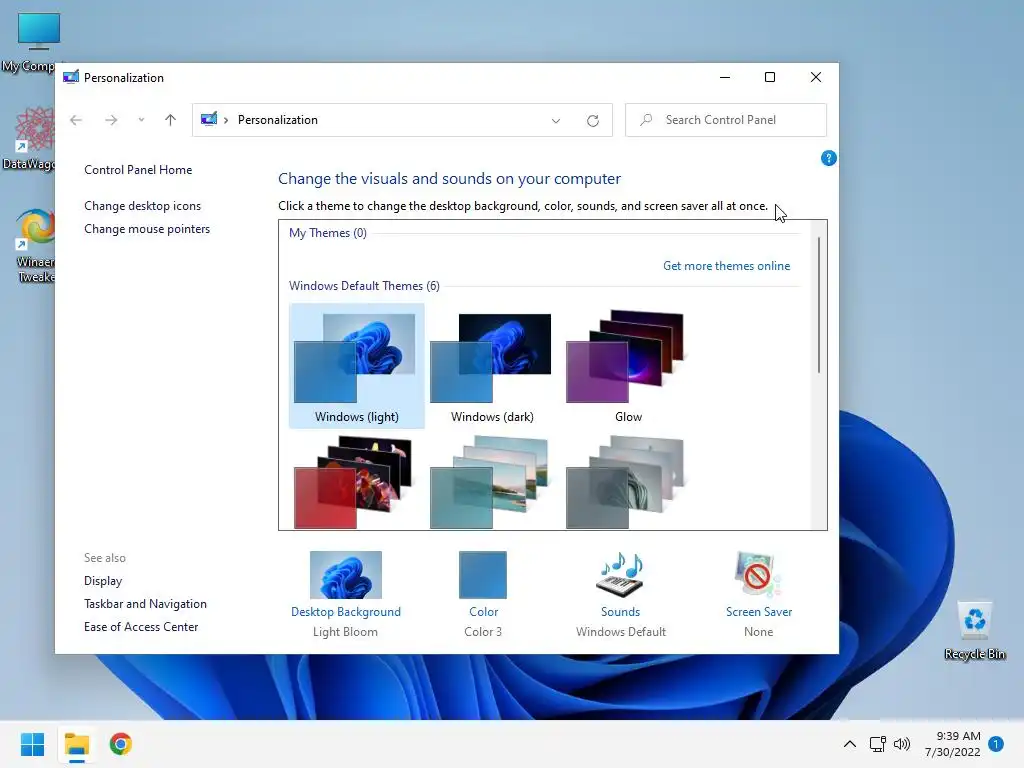Open Taskbar and Navigation link

[145, 604]
